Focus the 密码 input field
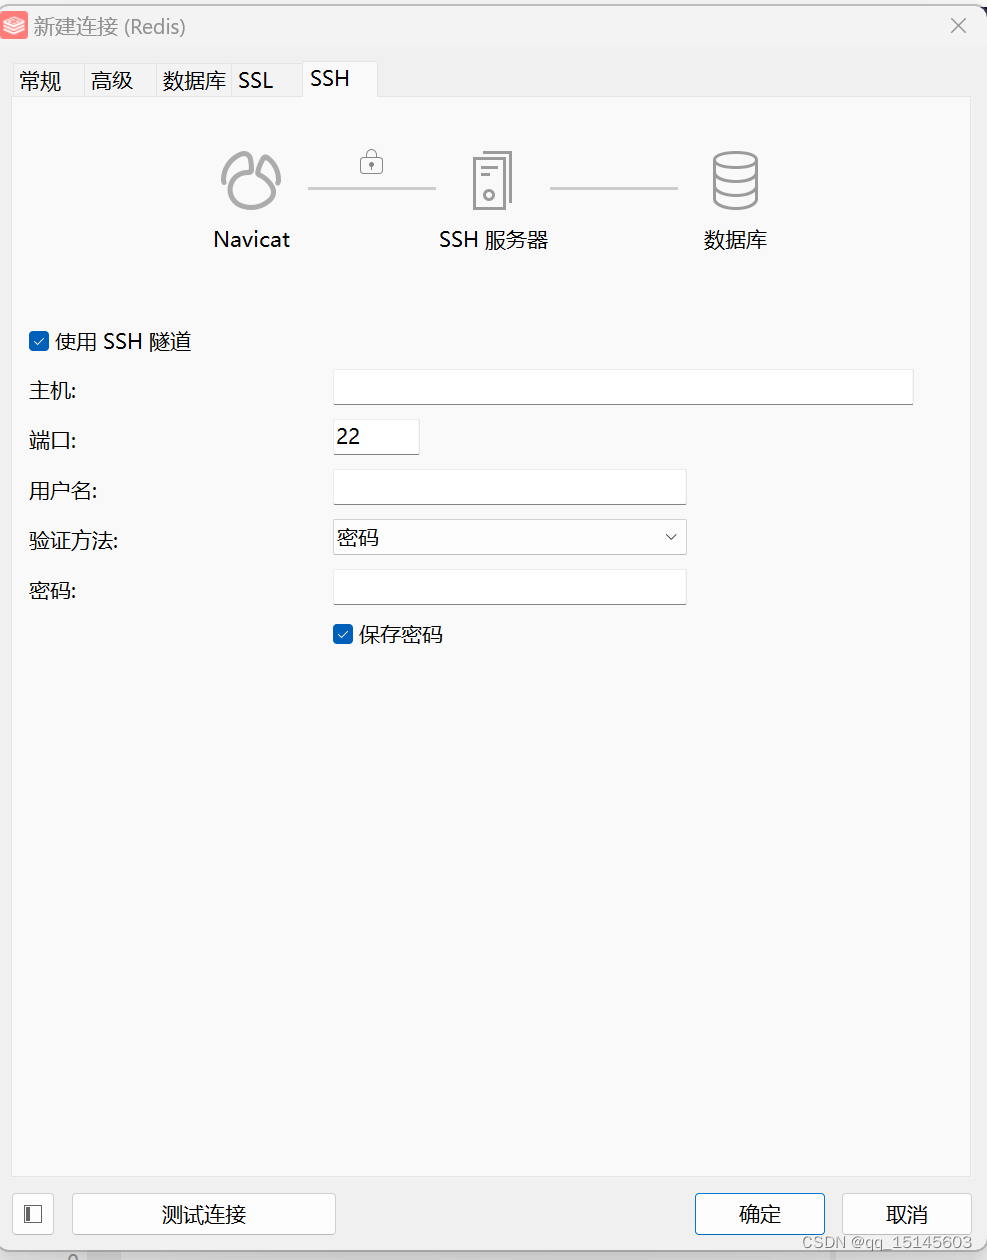Viewport: 987px width, 1260px height. coord(510,587)
